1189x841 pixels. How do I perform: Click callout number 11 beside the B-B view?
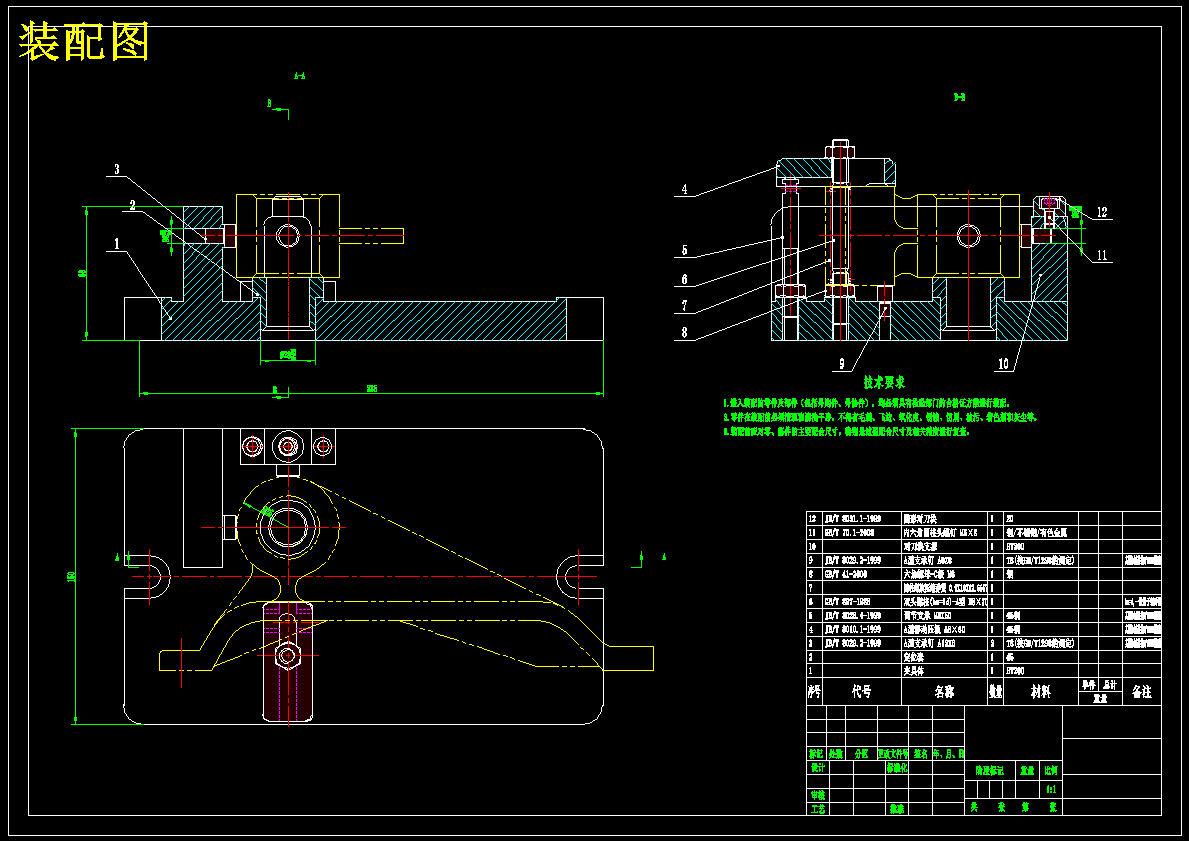coord(1102,256)
